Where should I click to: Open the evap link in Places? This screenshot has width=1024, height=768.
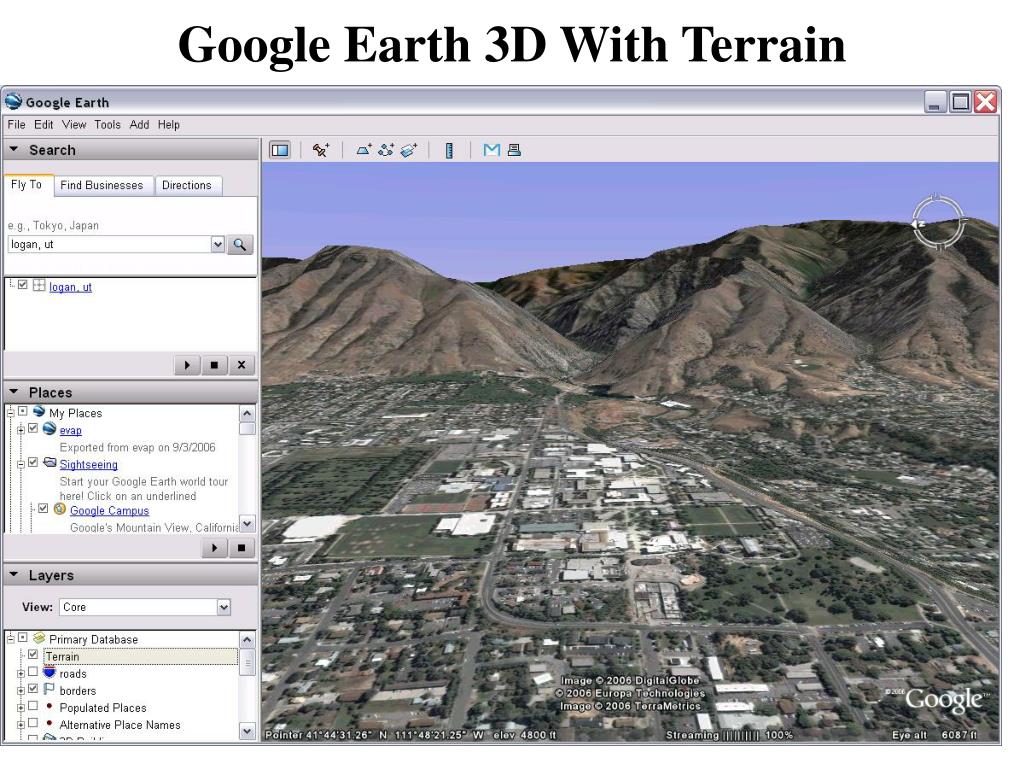[x=71, y=430]
